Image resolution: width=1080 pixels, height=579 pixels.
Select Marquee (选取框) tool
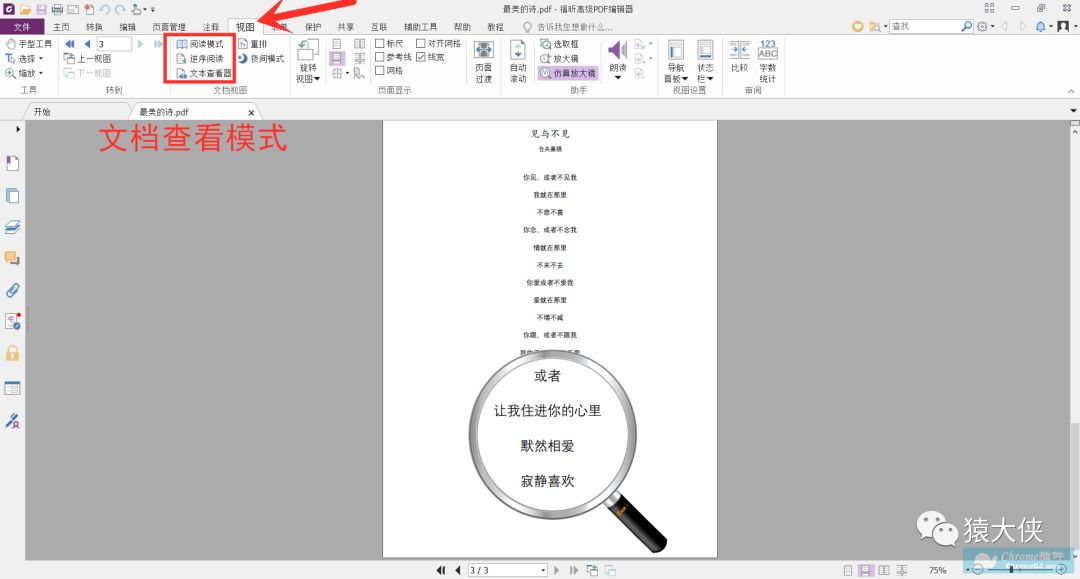(x=559, y=43)
